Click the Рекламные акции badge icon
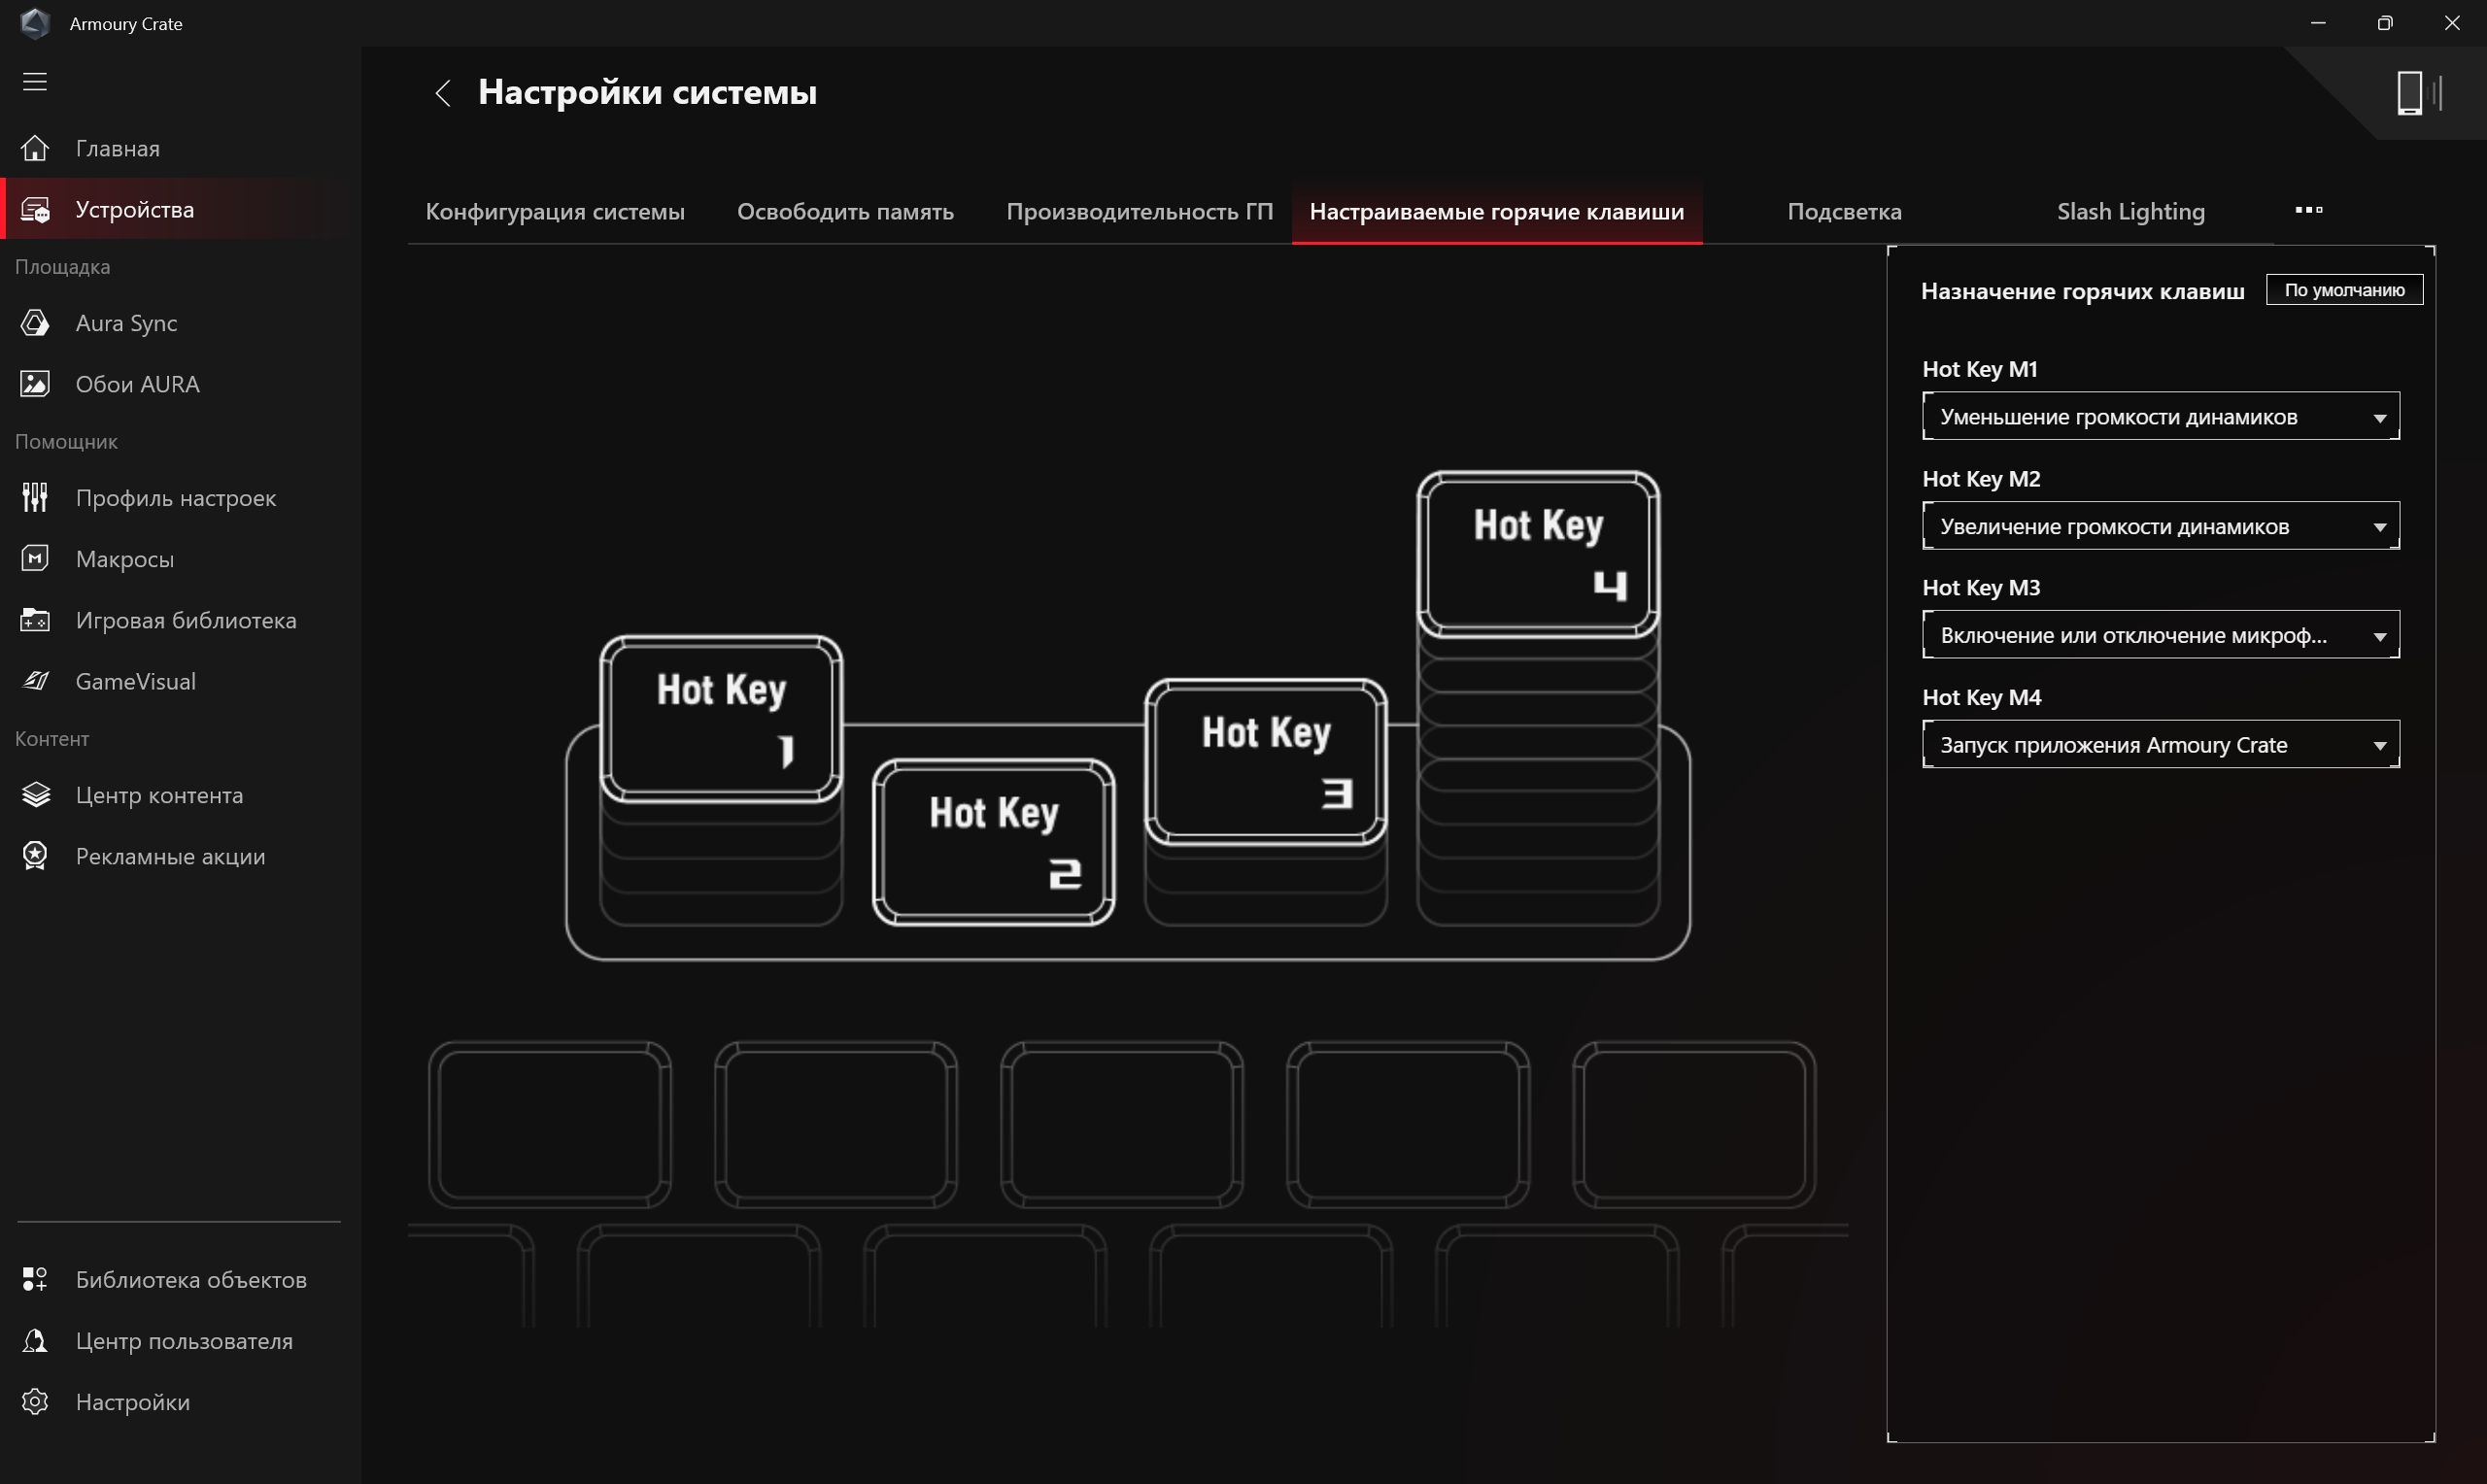This screenshot has height=1484, width=2487. pos(35,856)
